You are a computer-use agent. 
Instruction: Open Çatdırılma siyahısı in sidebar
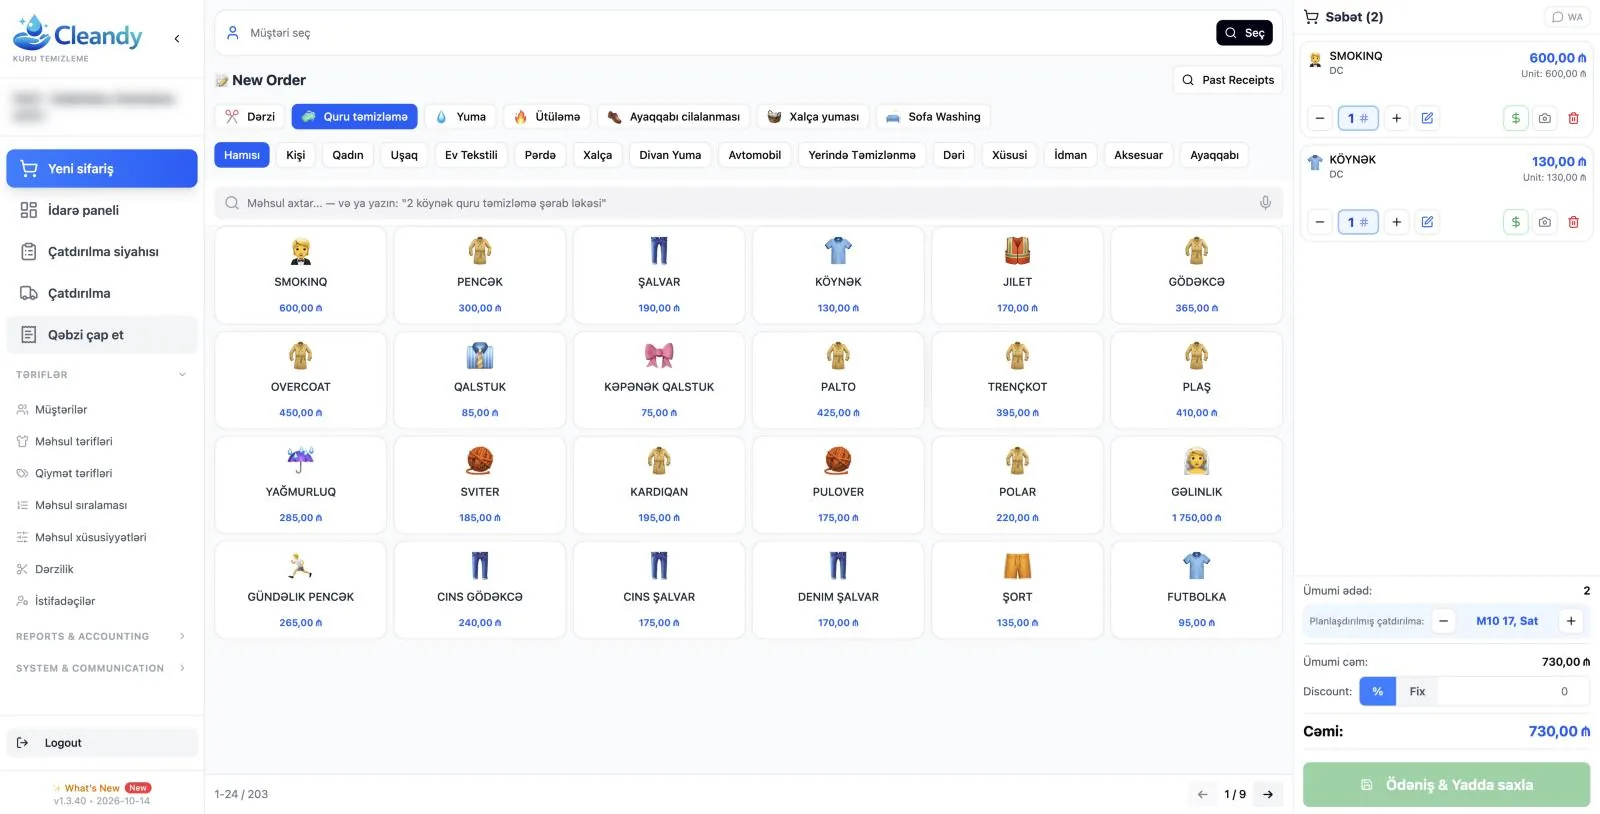point(101,252)
